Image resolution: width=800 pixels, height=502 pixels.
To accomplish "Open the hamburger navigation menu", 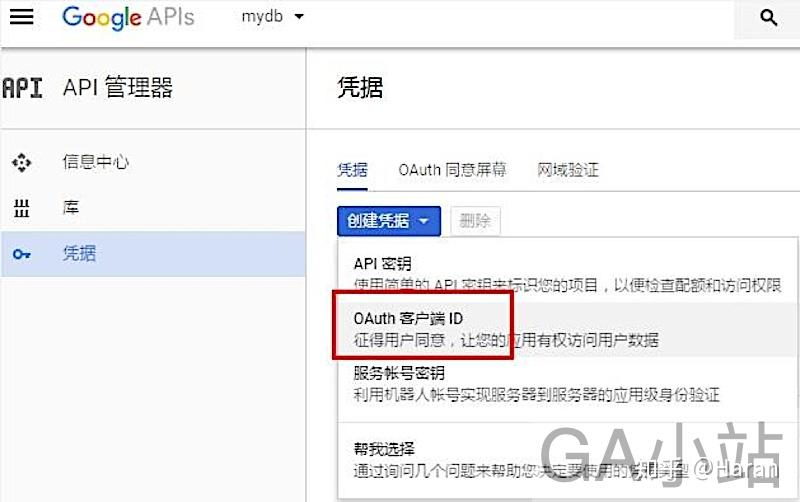I will (x=21, y=17).
